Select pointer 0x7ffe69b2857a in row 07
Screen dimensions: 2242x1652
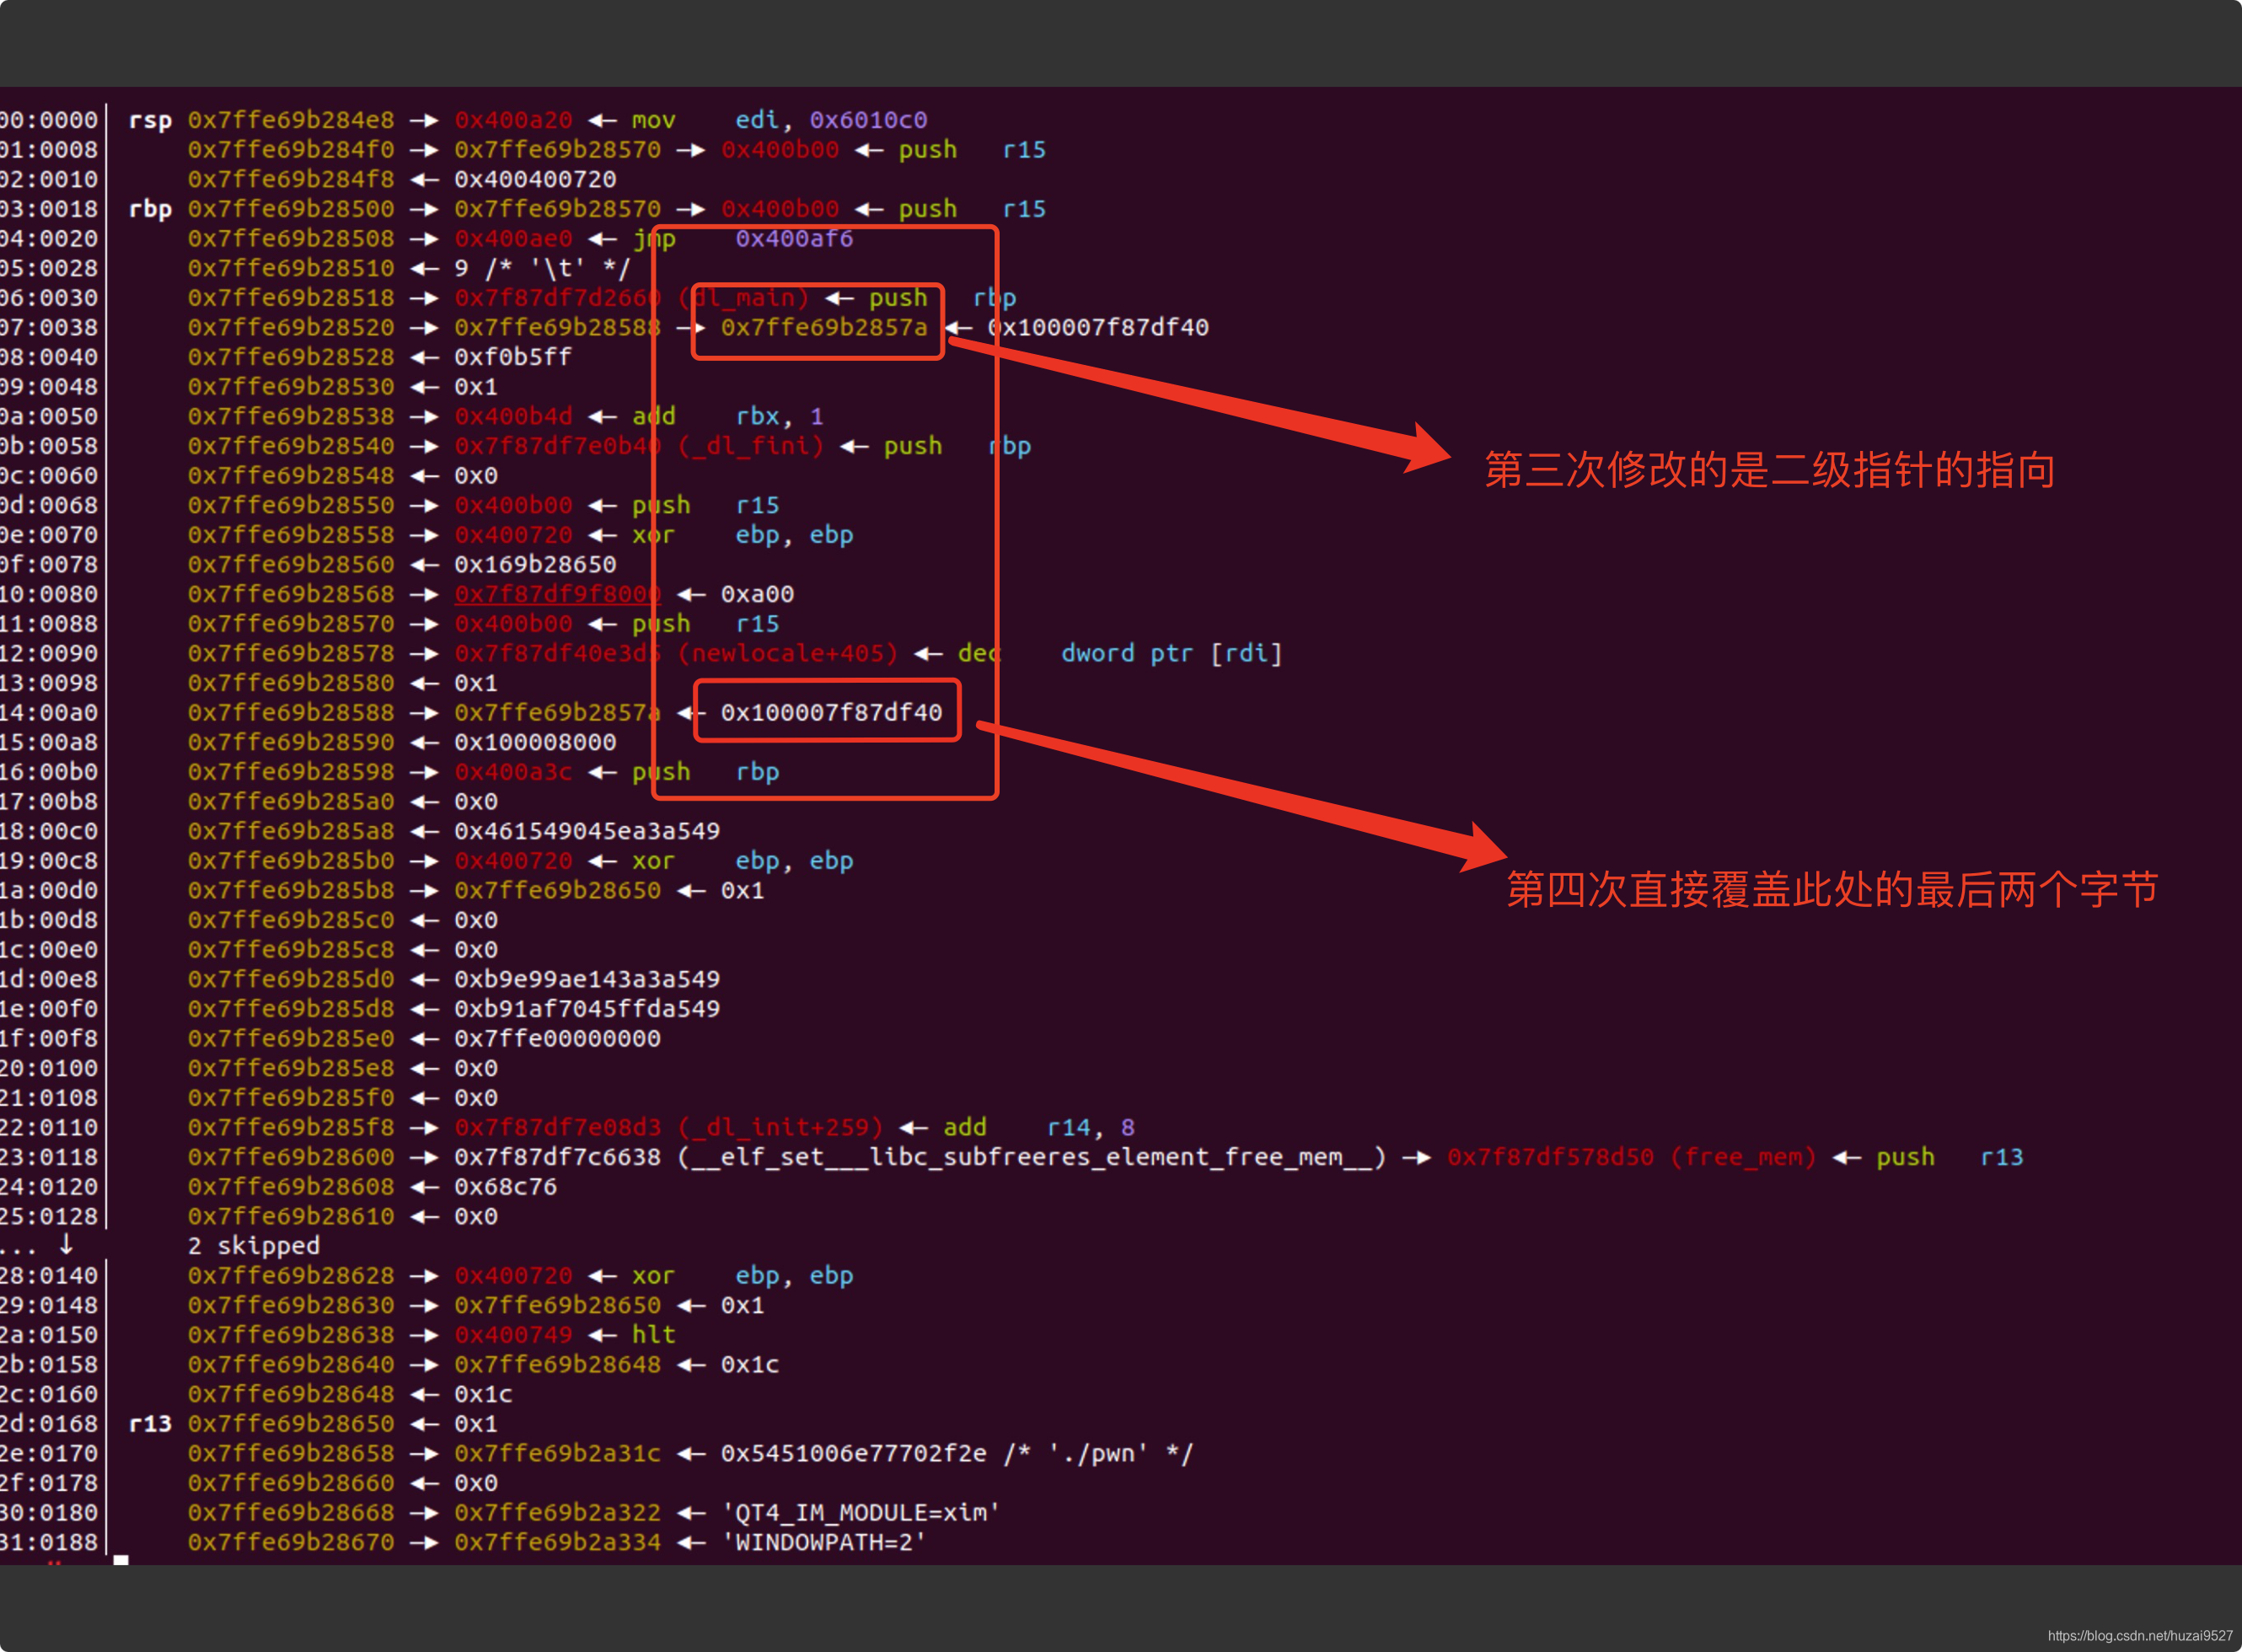point(824,327)
